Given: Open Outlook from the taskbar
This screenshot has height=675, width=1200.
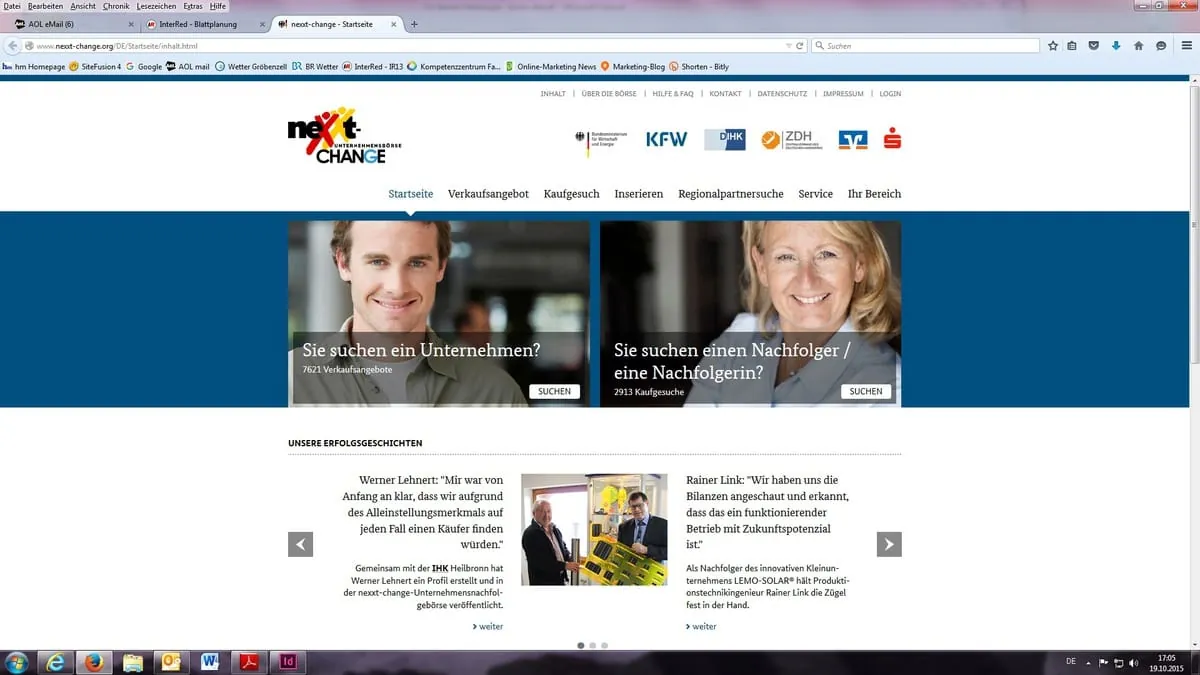Looking at the screenshot, I should (x=171, y=661).
